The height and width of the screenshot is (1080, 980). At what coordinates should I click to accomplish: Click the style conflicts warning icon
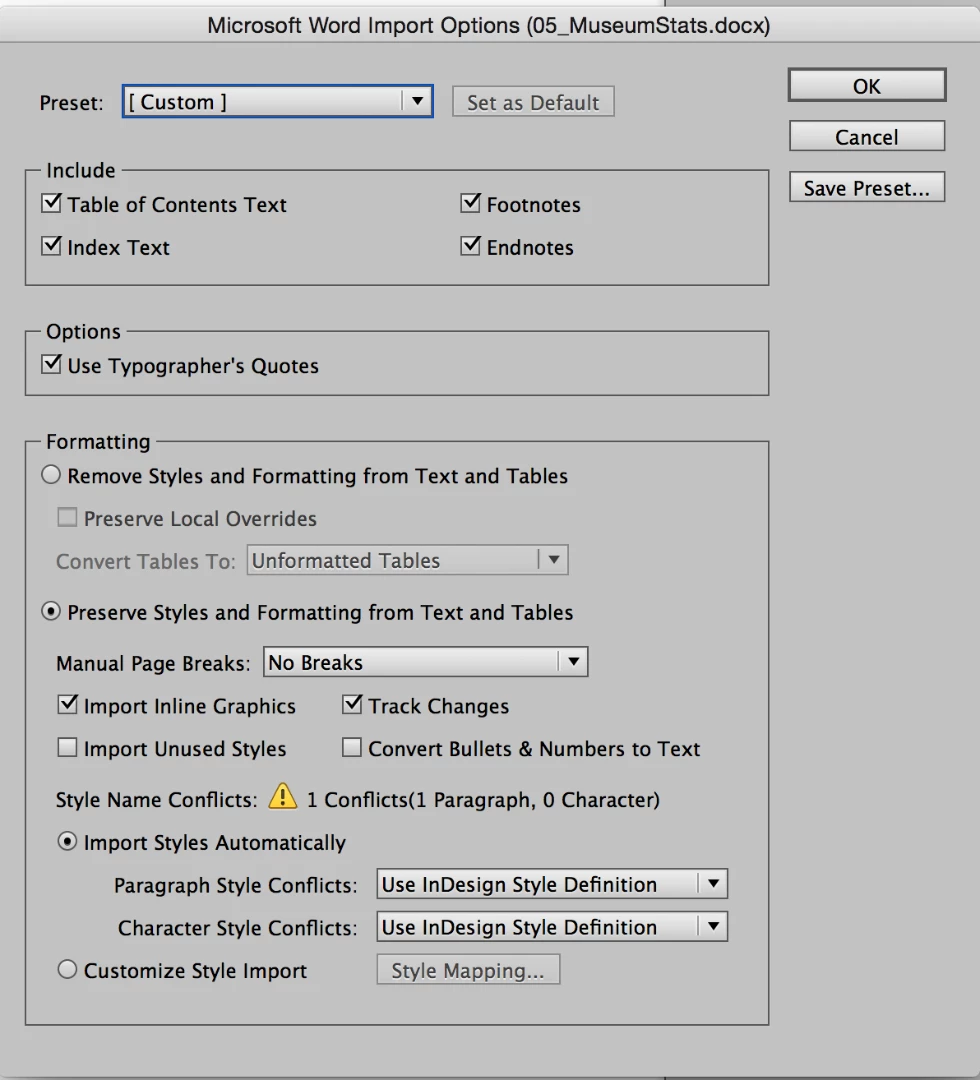click(282, 797)
